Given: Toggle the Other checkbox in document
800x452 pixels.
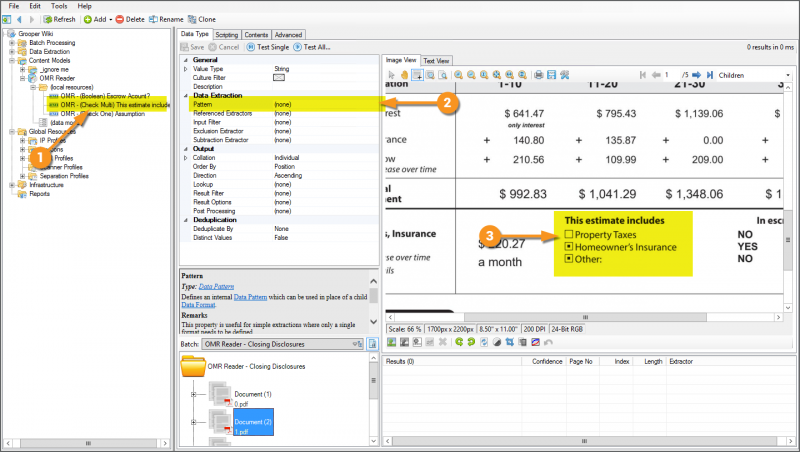Looking at the screenshot, I should click(568, 259).
